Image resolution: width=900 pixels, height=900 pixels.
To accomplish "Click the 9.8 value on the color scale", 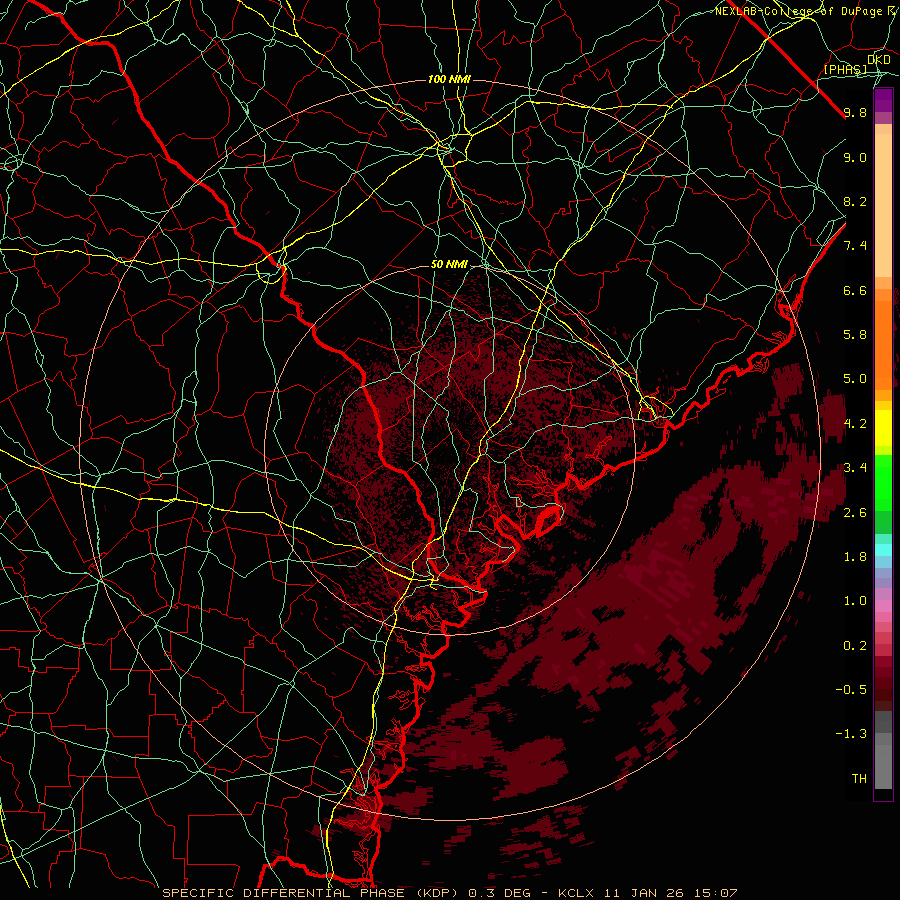I will pyautogui.click(x=855, y=112).
